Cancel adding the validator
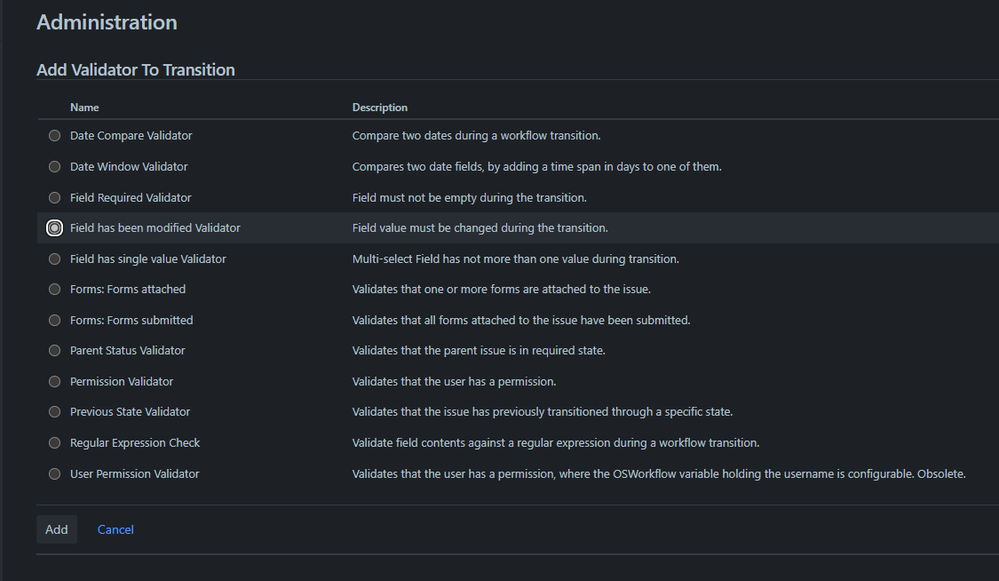The height and width of the screenshot is (581, 999). [x=115, y=529]
